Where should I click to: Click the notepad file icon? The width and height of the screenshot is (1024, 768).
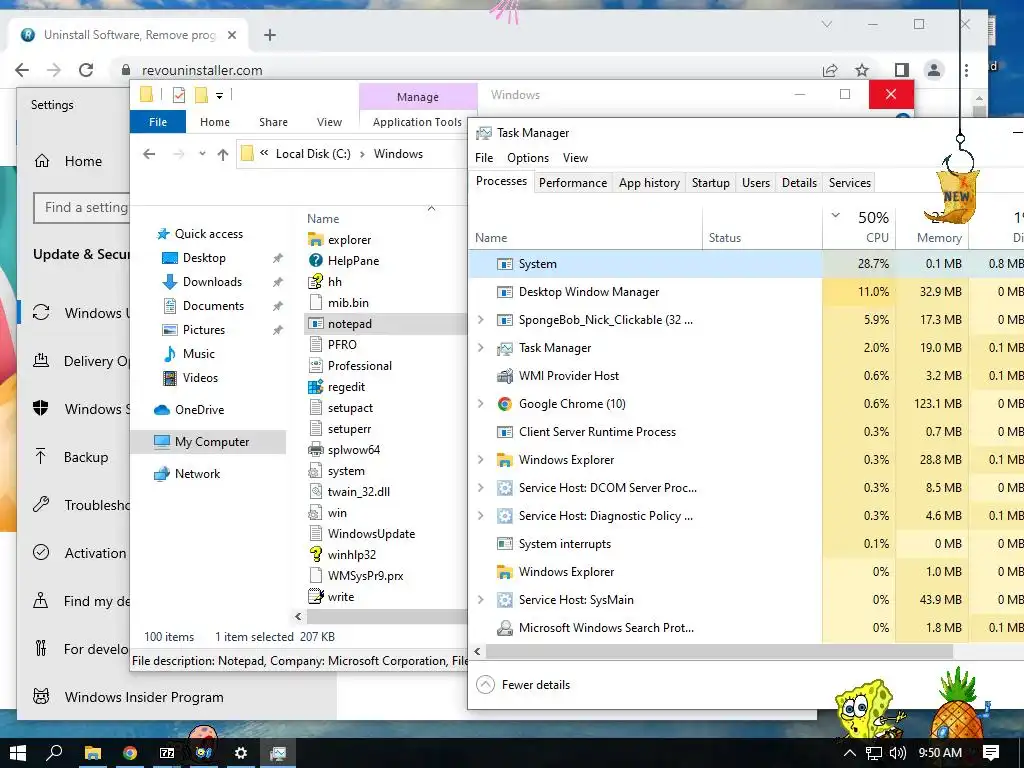(x=315, y=324)
